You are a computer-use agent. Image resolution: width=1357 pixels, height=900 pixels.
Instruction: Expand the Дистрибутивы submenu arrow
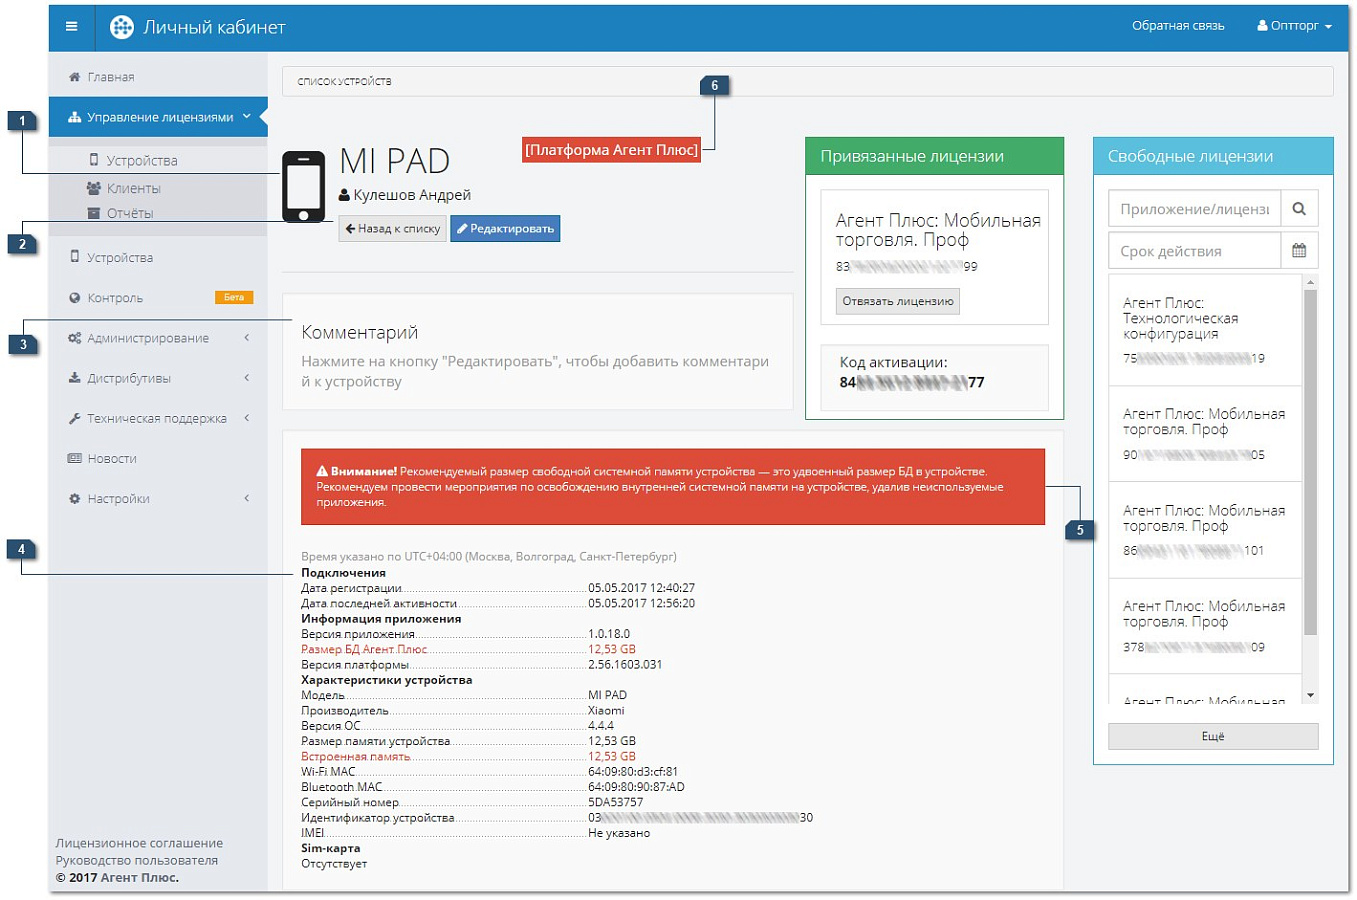pos(247,378)
